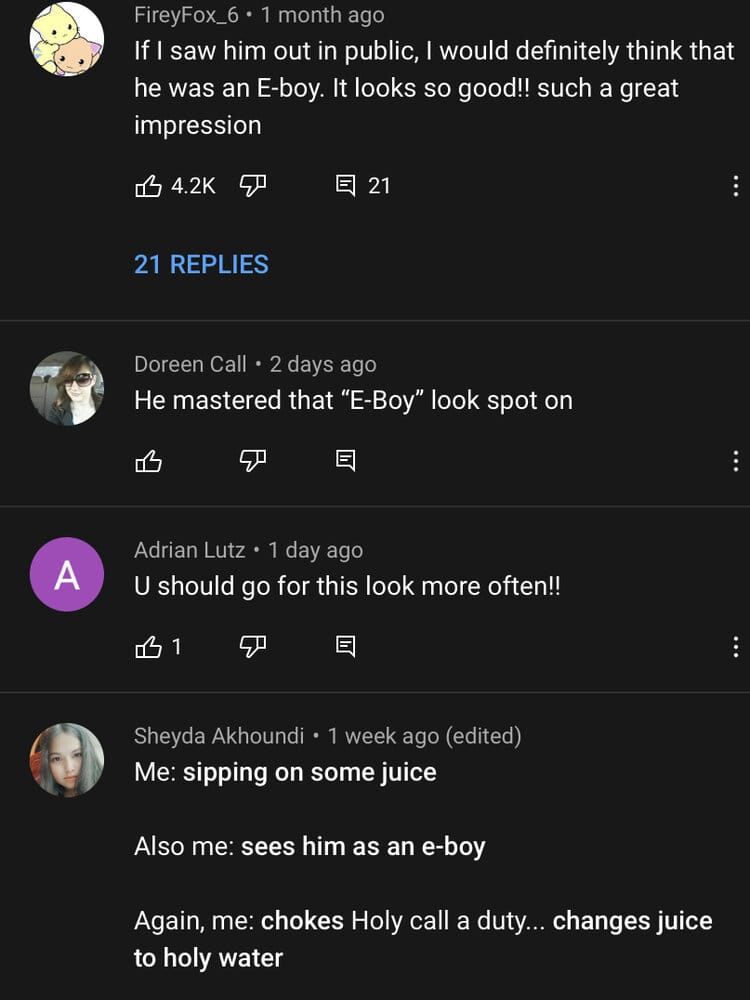Expand the 21 REPLIES thread
The height and width of the screenshot is (1000, 750).
[x=201, y=264]
